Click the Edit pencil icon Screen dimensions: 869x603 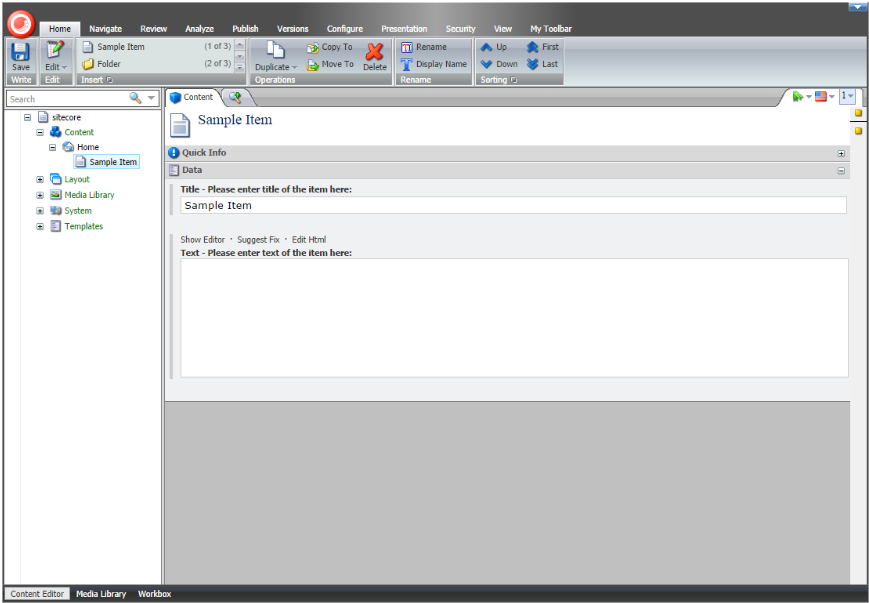55,49
